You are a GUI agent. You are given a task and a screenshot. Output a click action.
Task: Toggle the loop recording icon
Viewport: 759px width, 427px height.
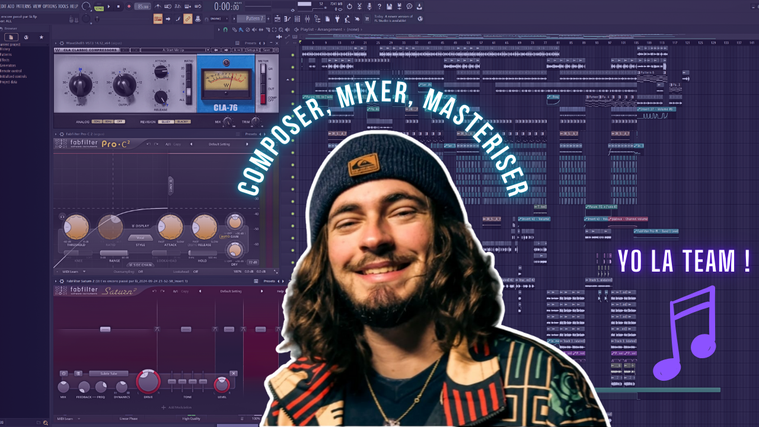pos(198,7)
